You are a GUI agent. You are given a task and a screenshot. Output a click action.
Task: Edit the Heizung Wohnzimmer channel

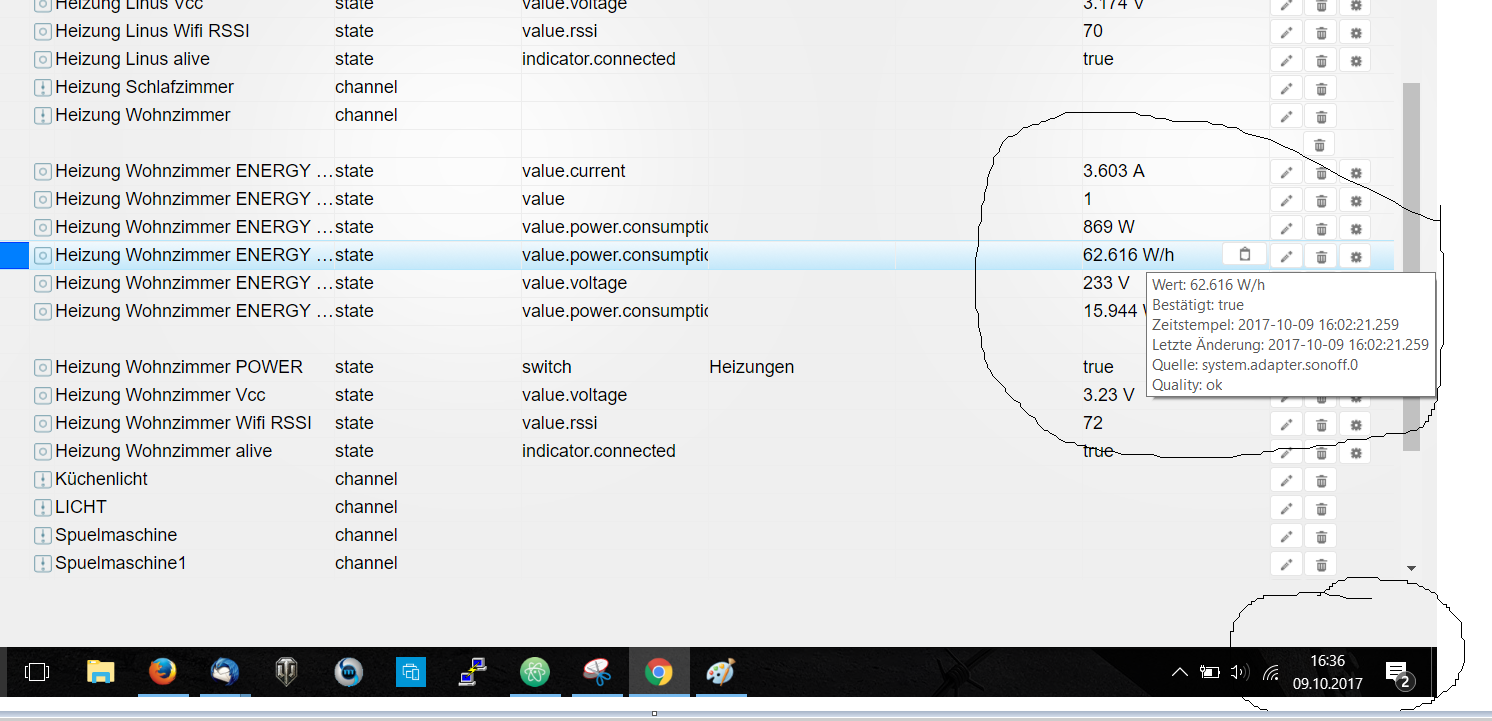click(x=1287, y=116)
